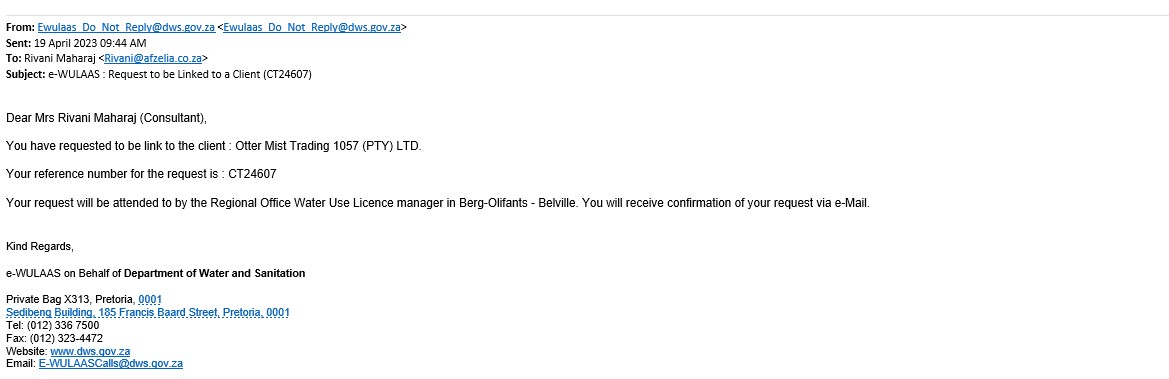Click the first Ewulaas_Do_Not_Reply sender address link
The width and height of the screenshot is (1169, 379).
tap(126, 28)
